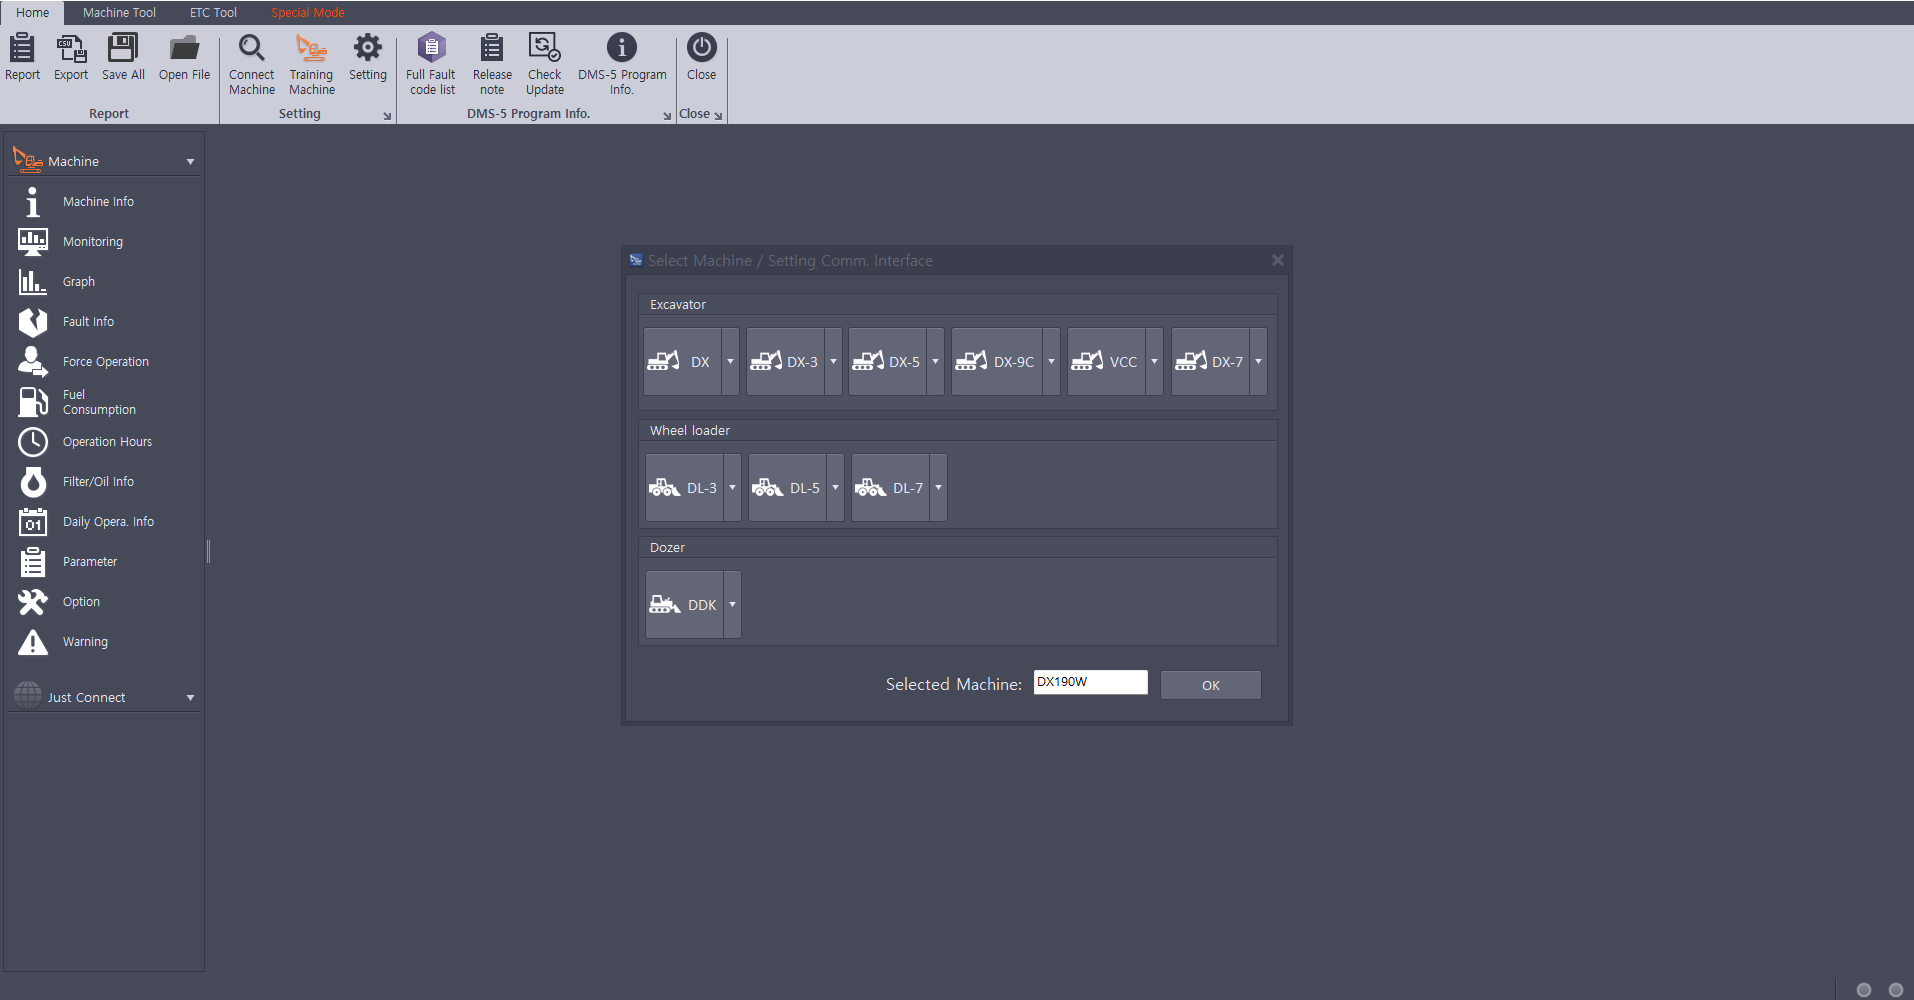Select the DX-7 excavator button
The width and height of the screenshot is (1914, 1000).
1210,362
